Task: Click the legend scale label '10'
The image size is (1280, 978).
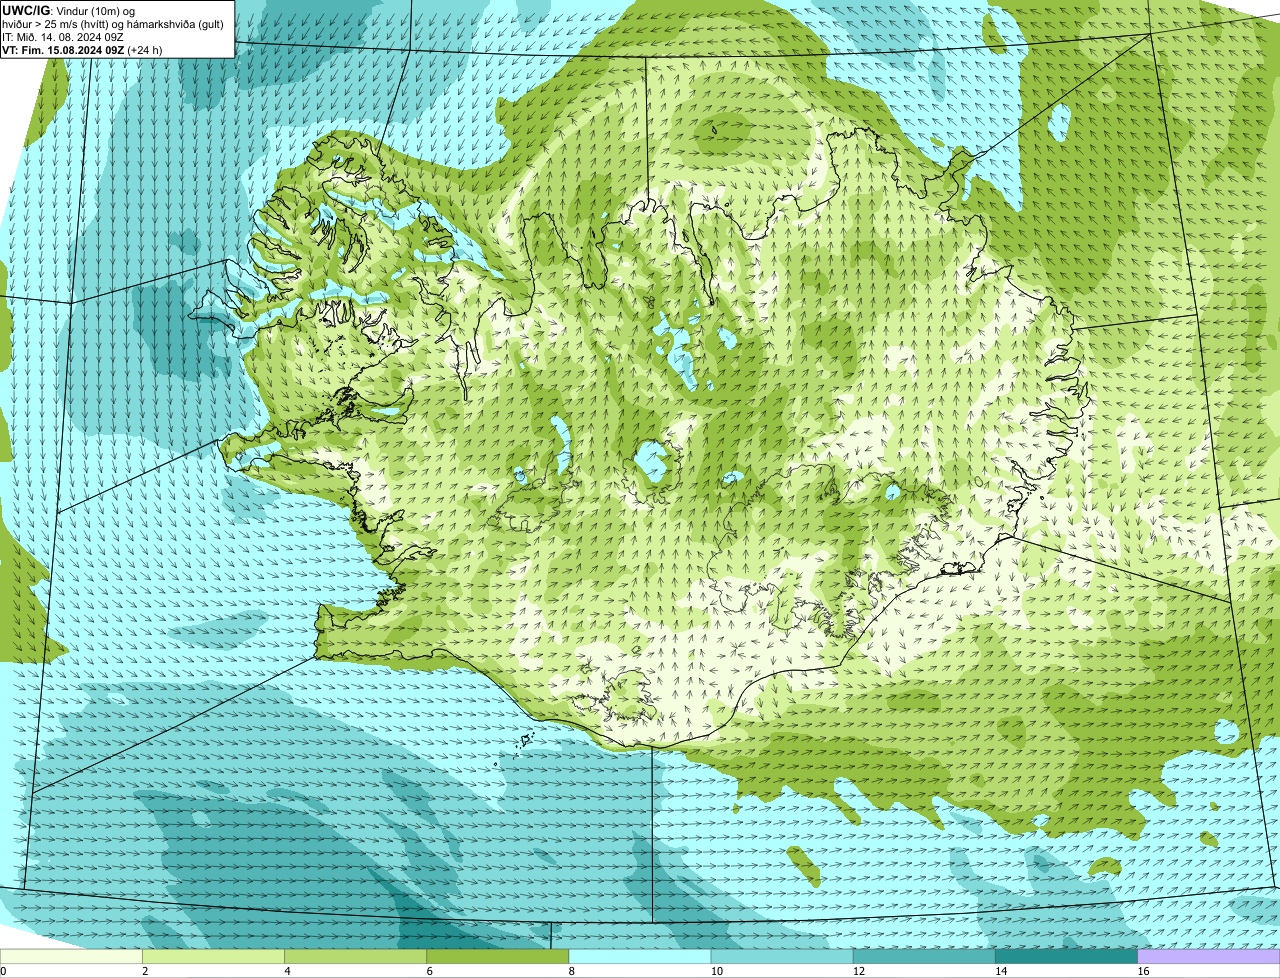Action: pos(717,971)
